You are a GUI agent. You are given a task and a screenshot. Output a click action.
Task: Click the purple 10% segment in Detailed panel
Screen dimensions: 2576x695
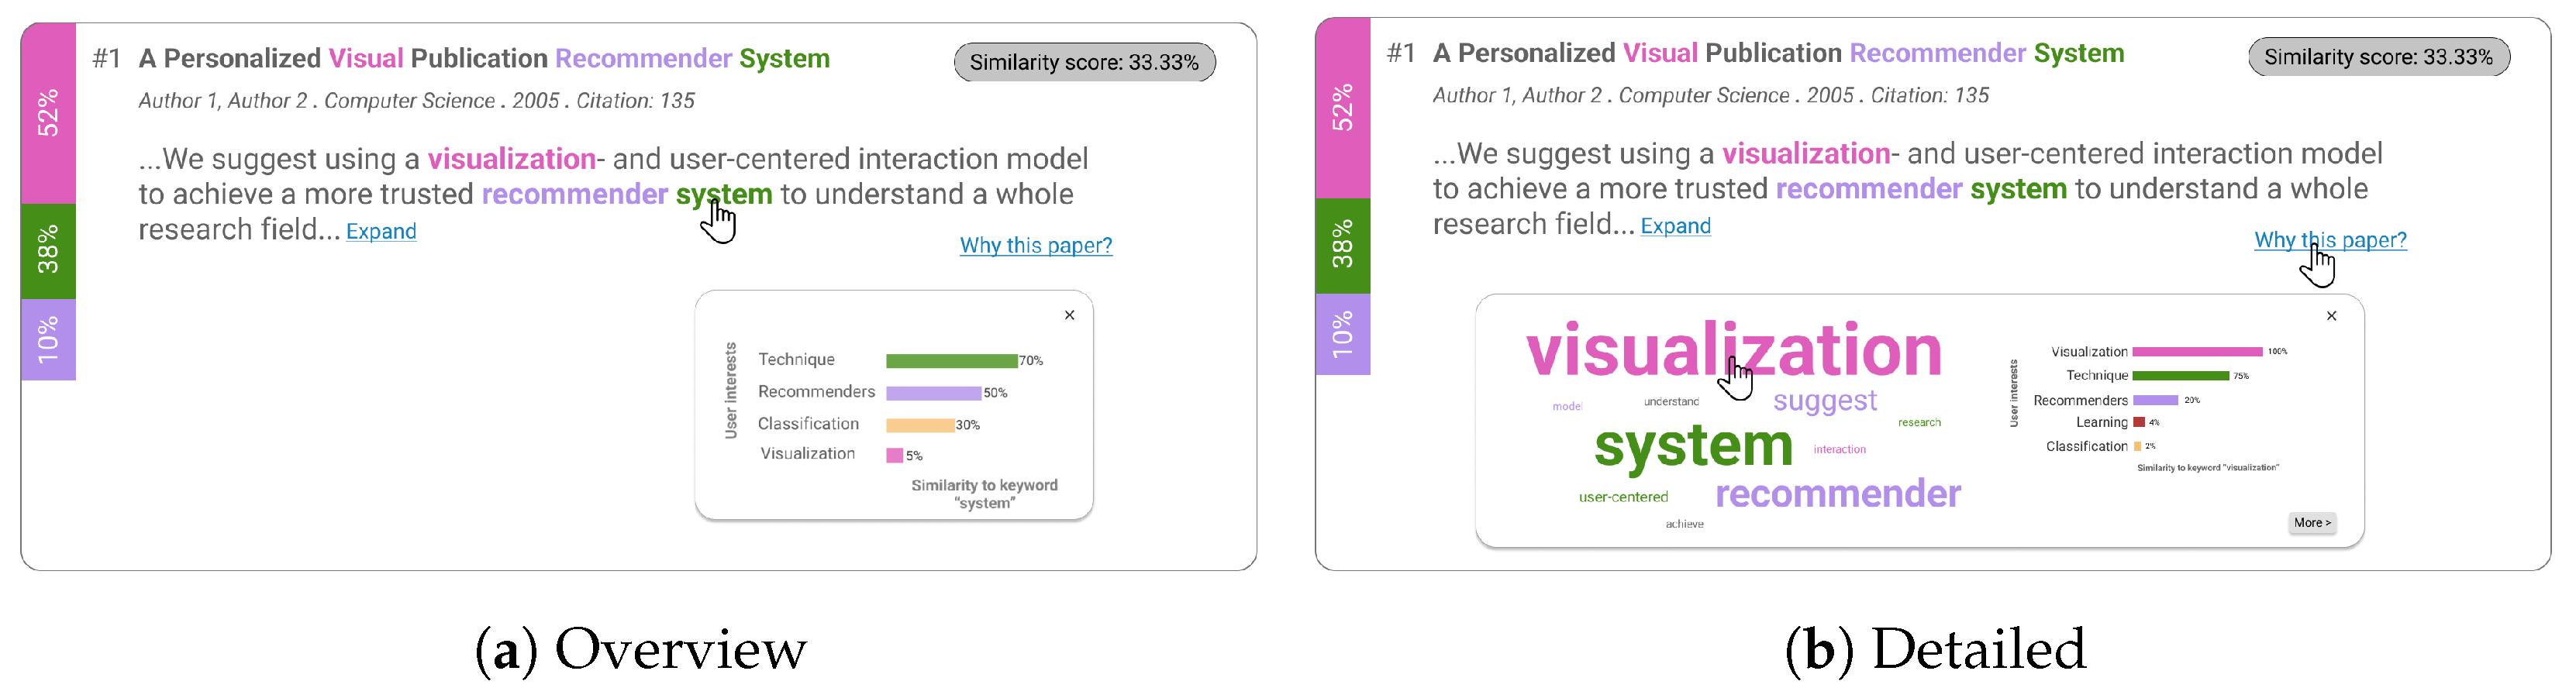[1342, 335]
